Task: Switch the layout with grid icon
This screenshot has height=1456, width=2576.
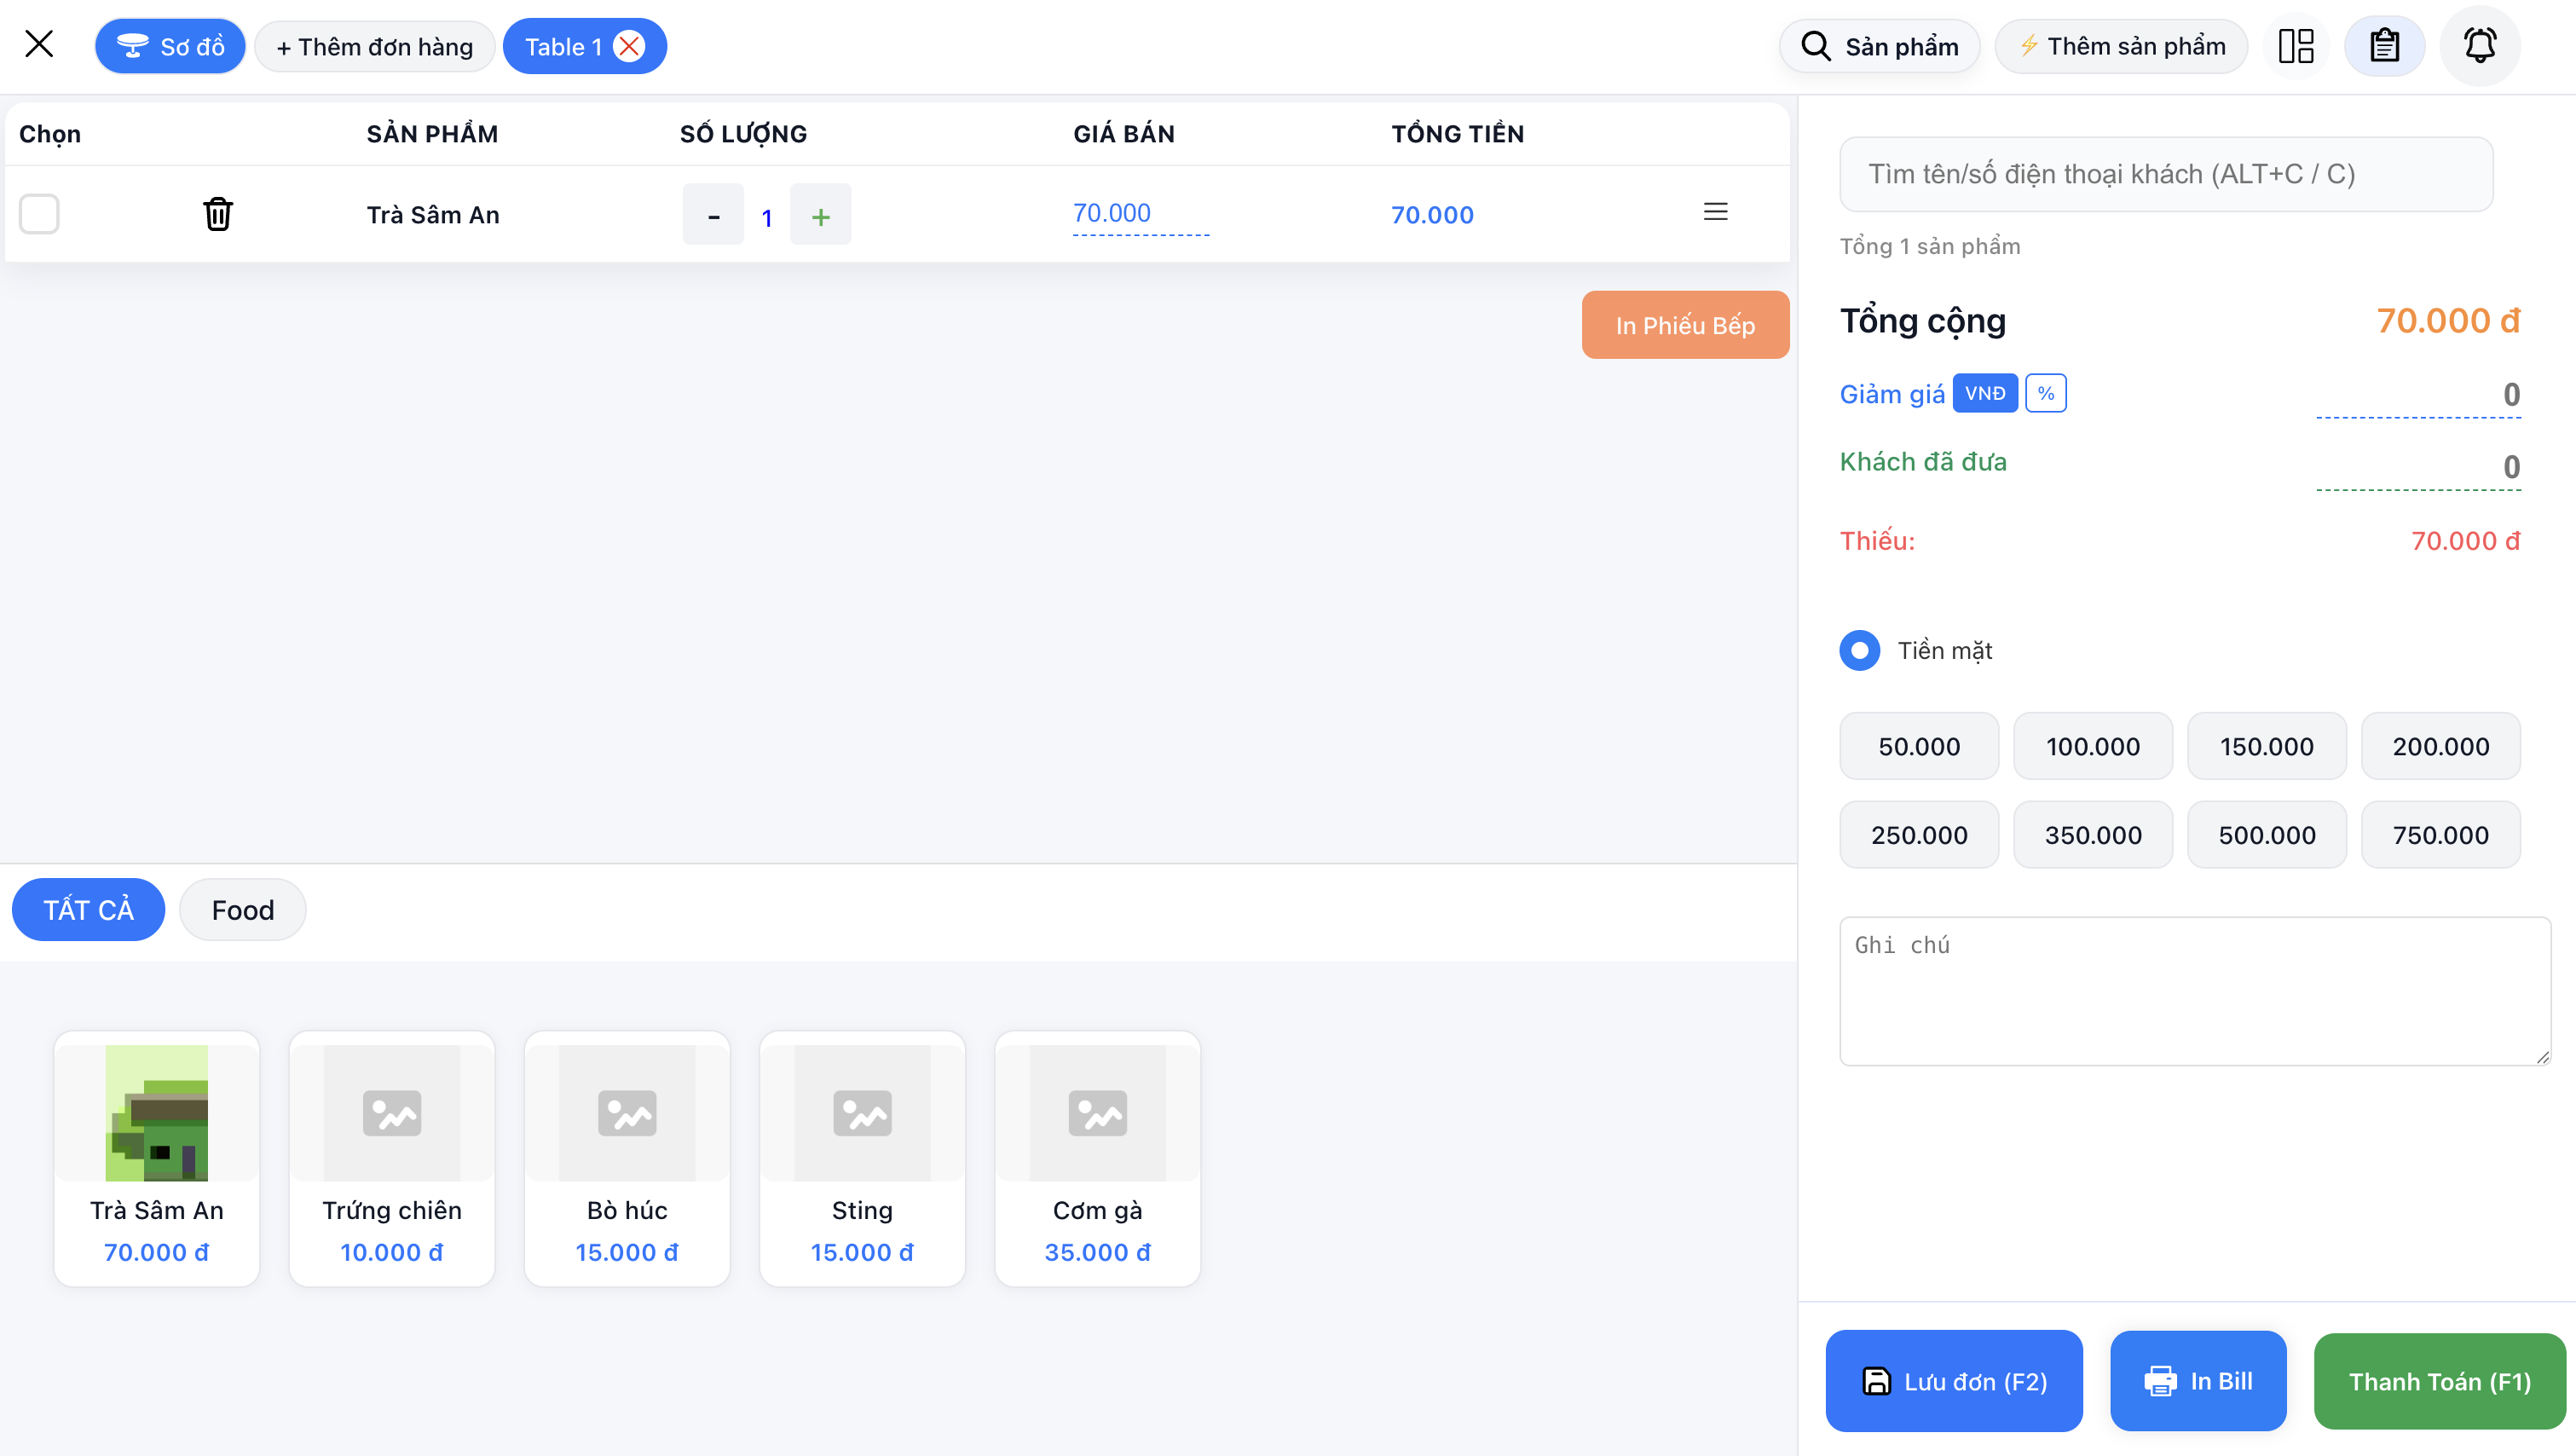Action: [x=2296, y=46]
